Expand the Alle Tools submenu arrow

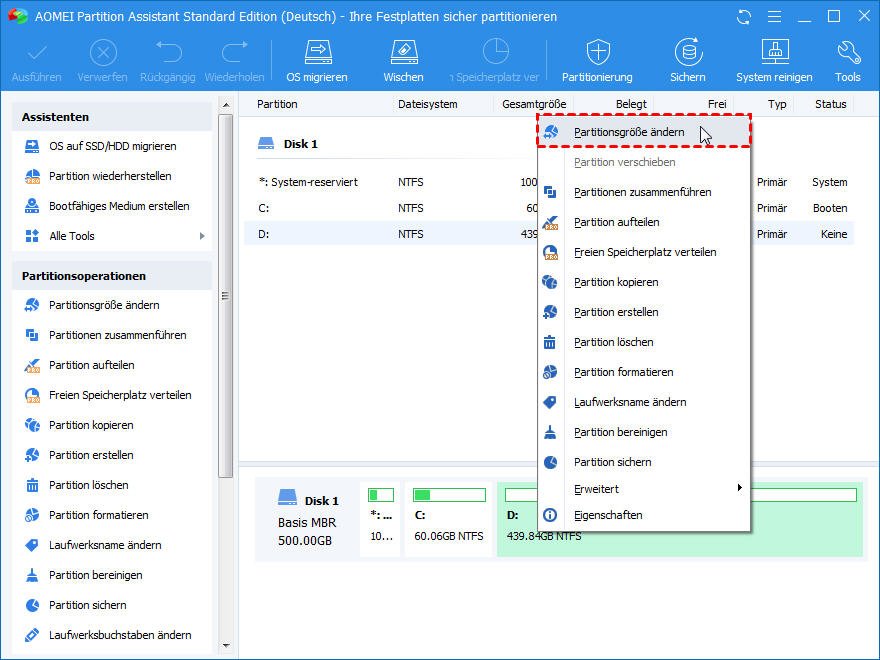click(x=202, y=236)
